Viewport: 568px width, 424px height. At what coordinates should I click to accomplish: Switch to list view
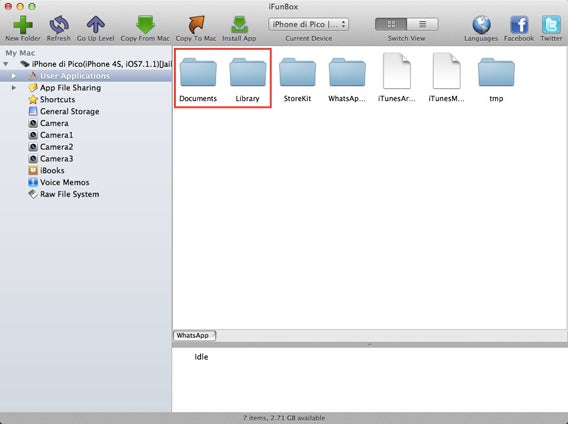422,24
